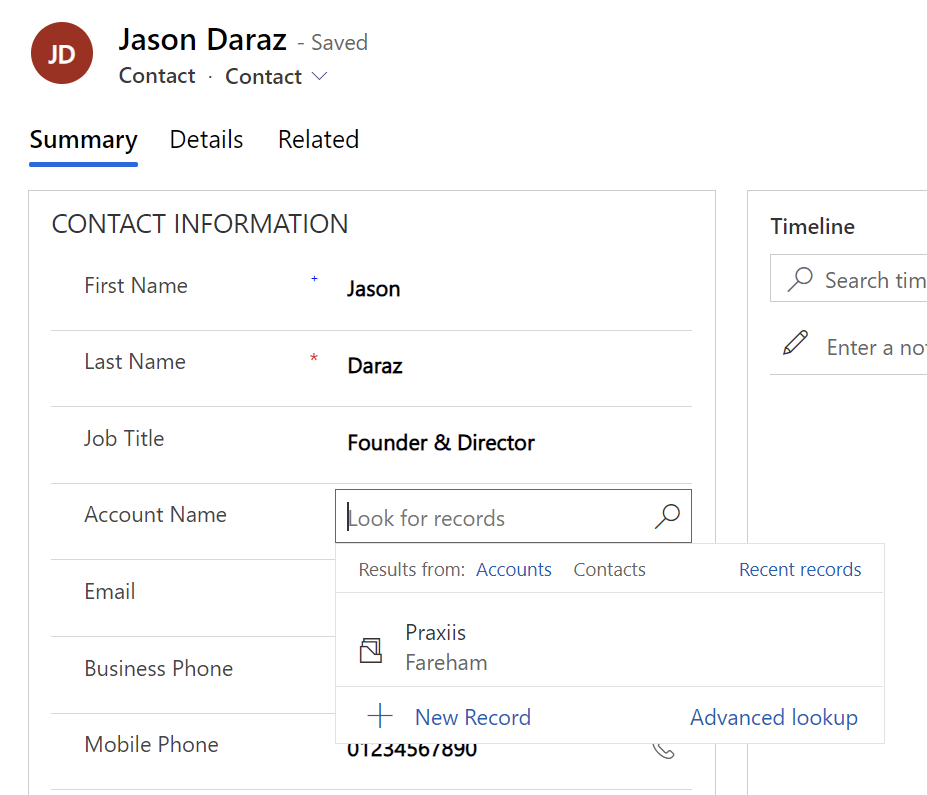Expand the Contact form selector chevron
927x795 pixels.
coord(319,76)
